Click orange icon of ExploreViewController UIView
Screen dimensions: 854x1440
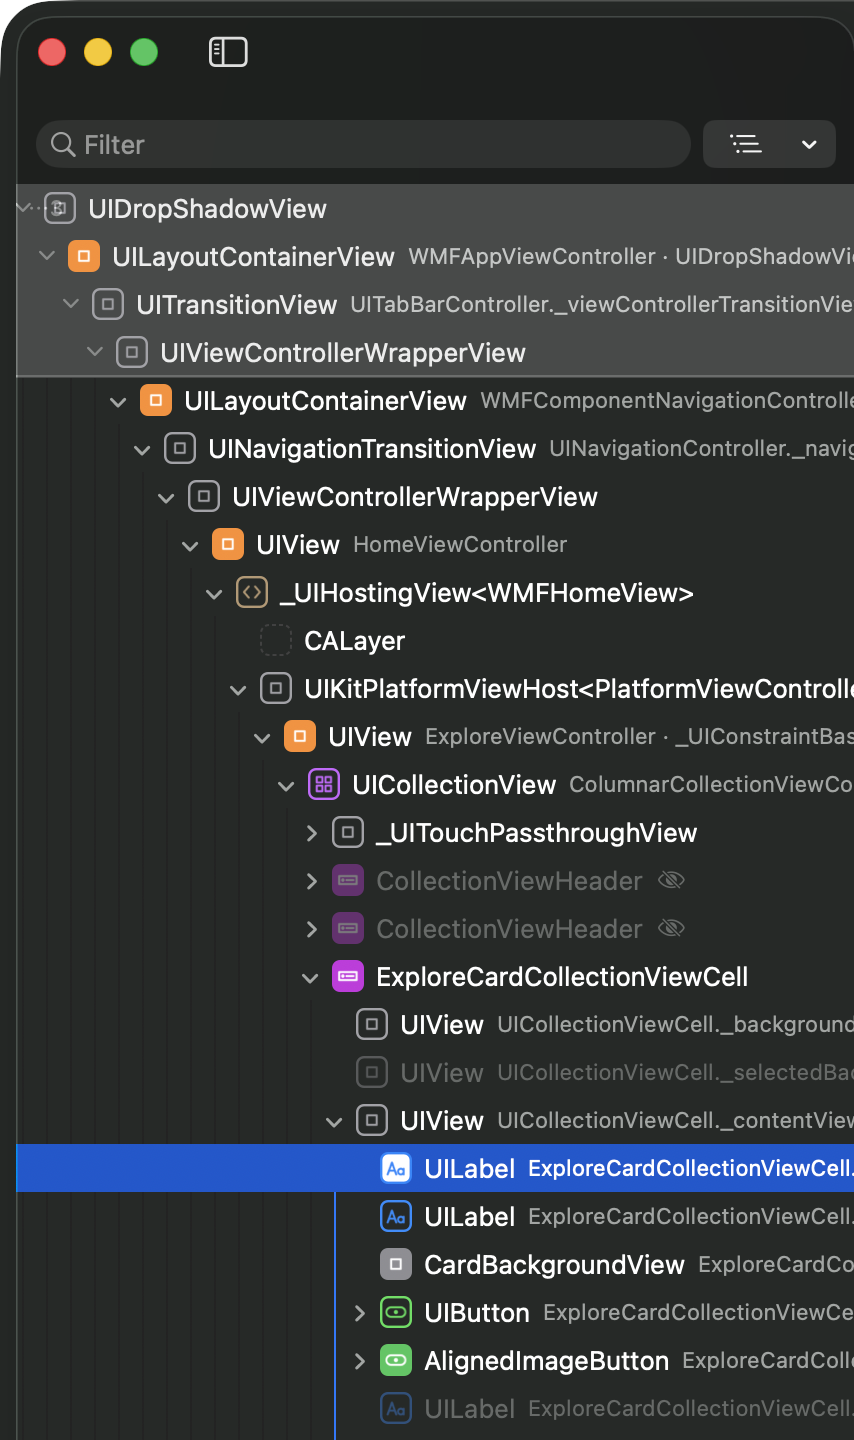coord(300,736)
